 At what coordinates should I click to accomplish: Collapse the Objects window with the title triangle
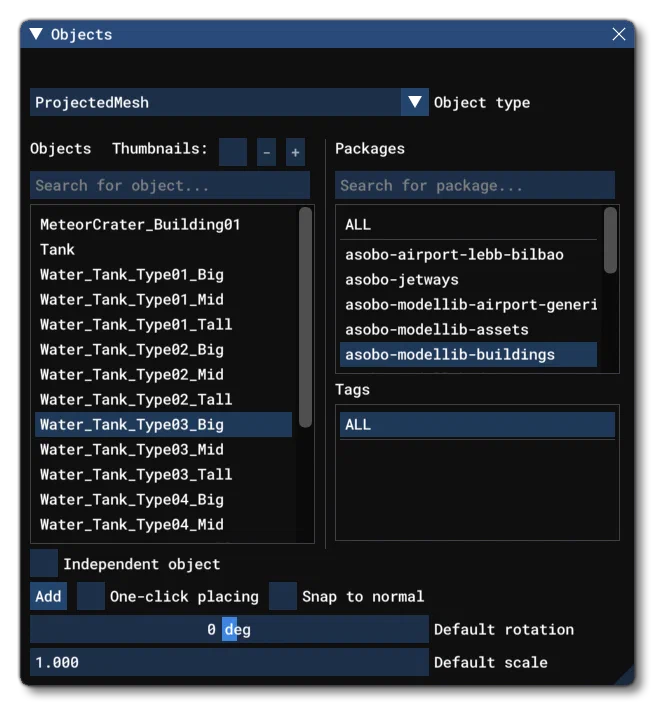click(36, 34)
